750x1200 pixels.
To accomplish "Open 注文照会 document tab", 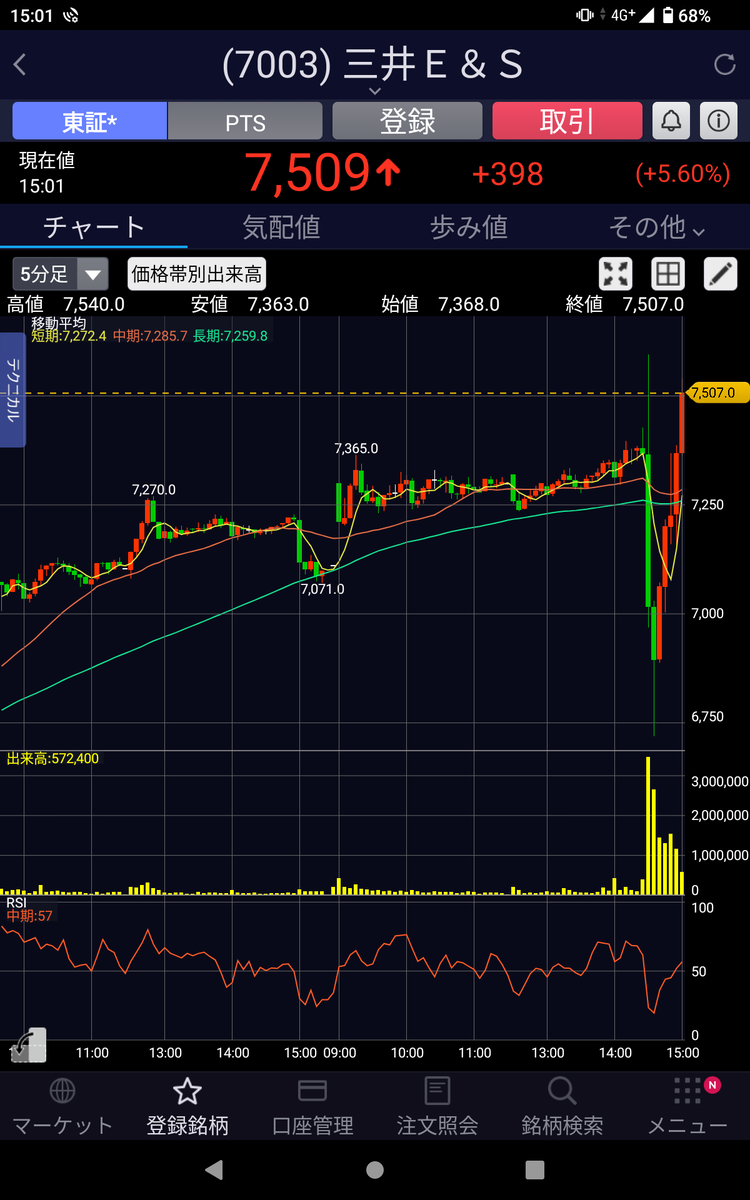I will point(437,1108).
